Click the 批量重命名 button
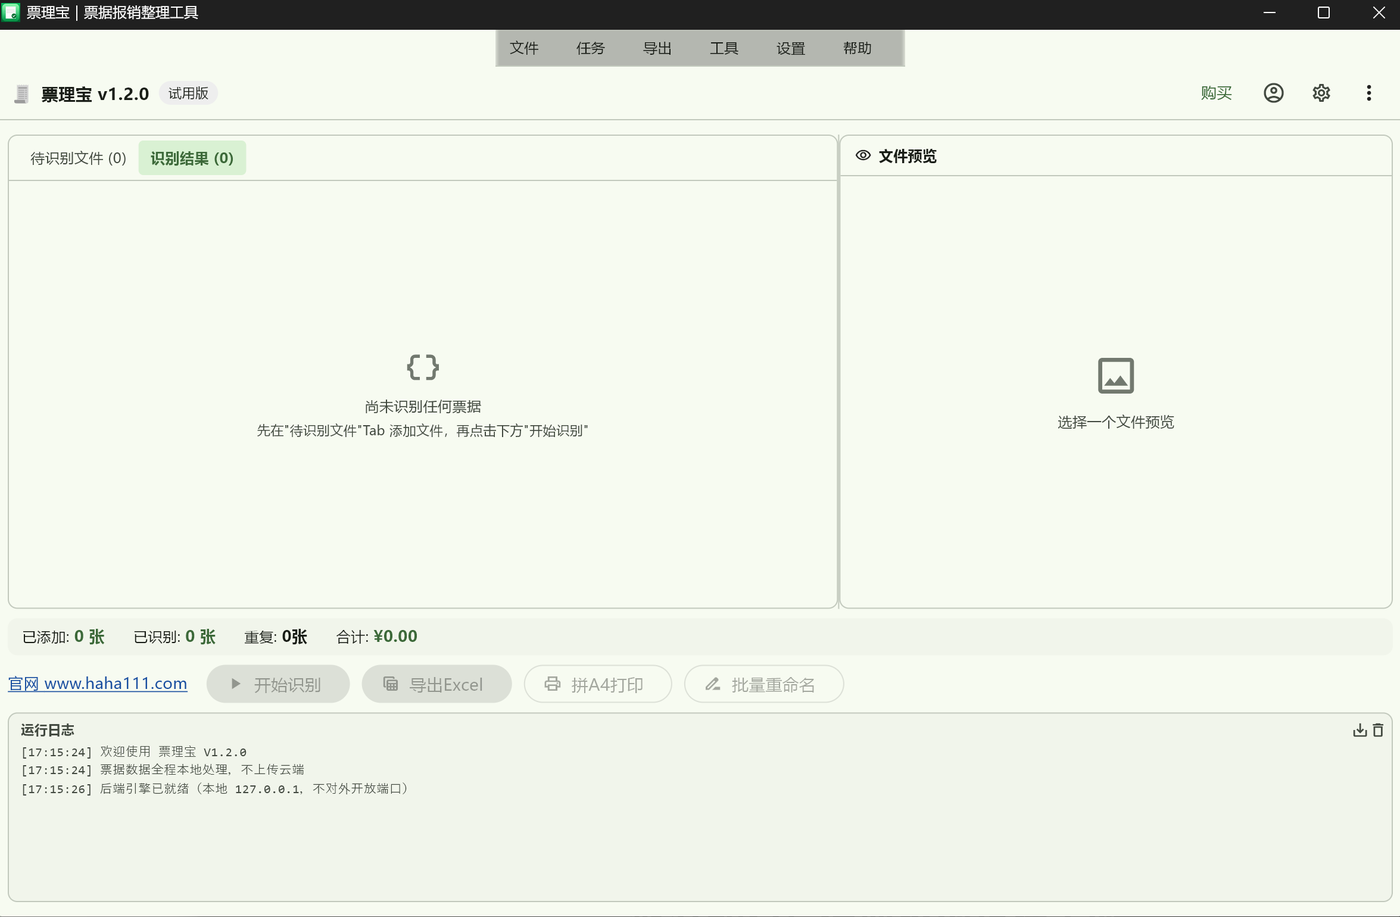This screenshot has height=917, width=1400. pyautogui.click(x=764, y=684)
